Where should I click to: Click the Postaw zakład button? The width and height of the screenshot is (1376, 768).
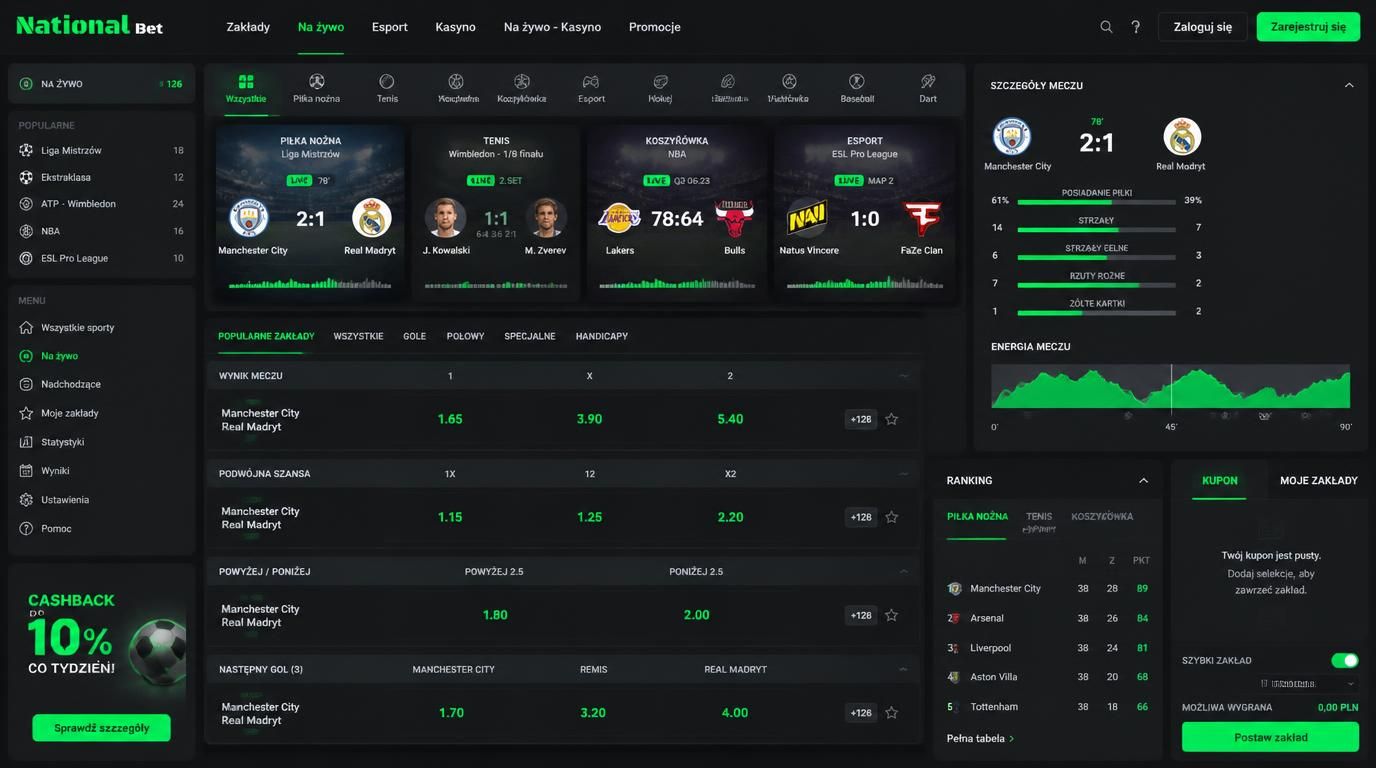[1270, 737]
